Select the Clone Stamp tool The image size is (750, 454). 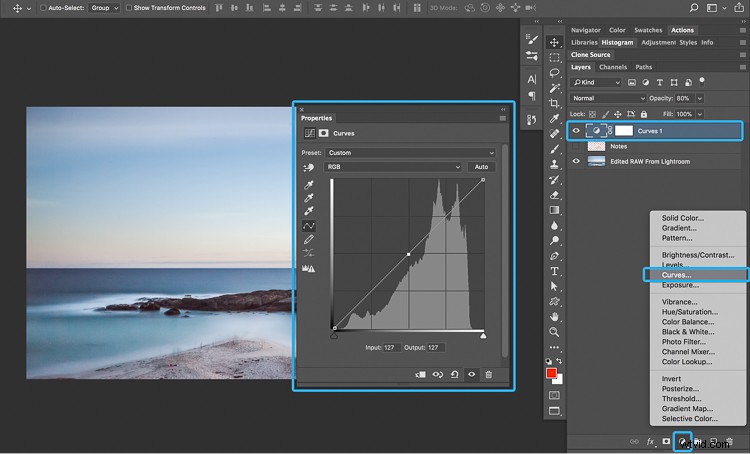[554, 165]
